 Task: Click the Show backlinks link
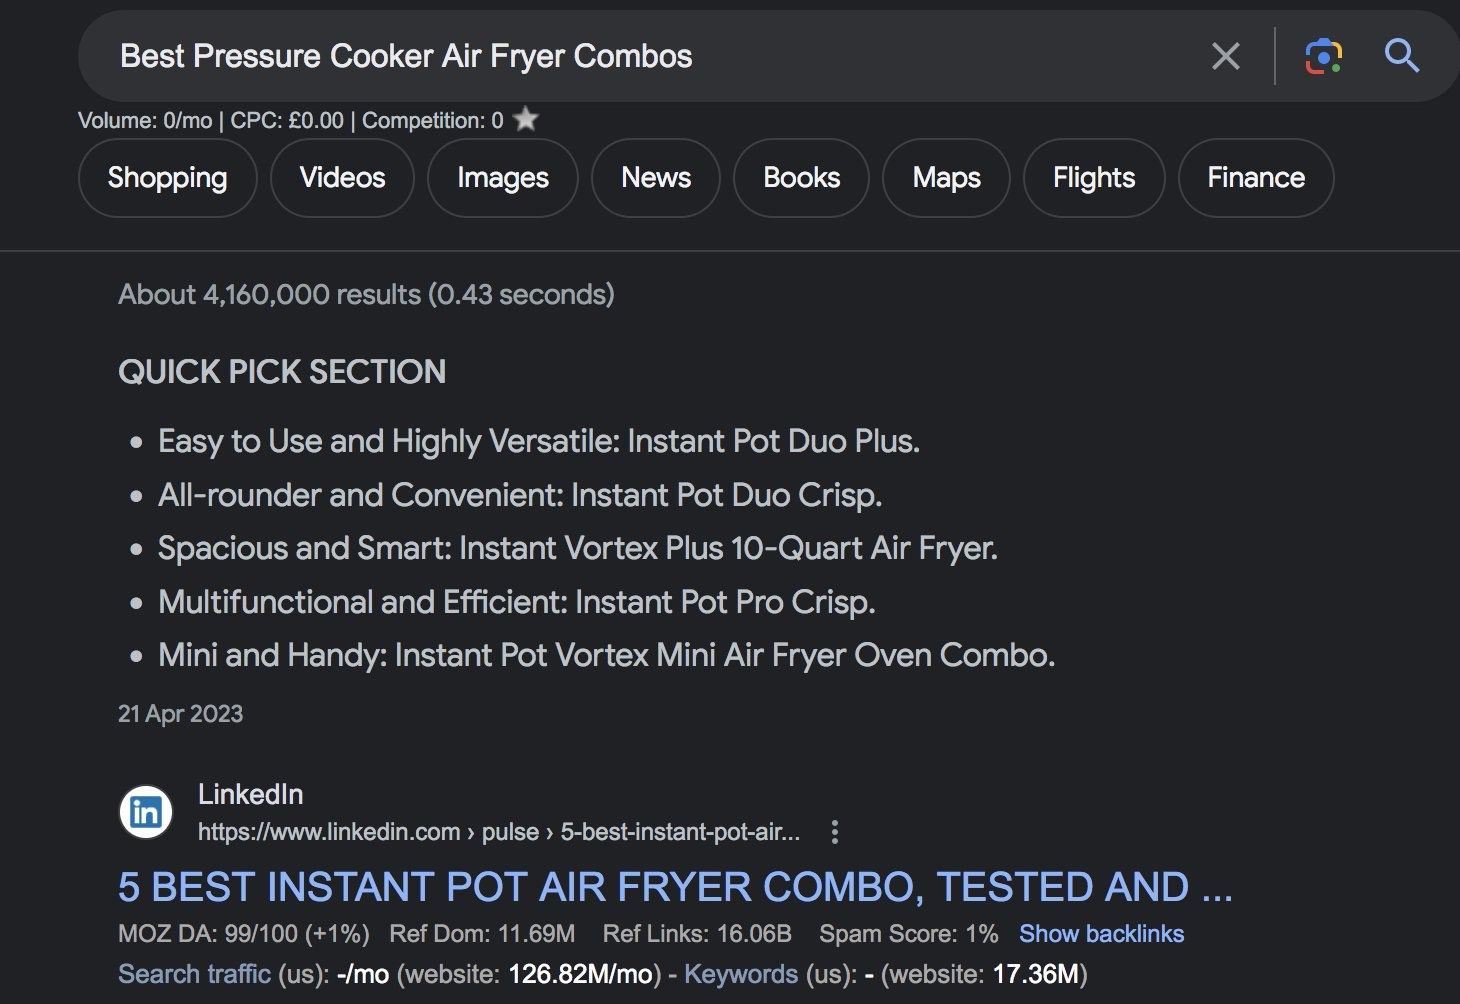1101,934
